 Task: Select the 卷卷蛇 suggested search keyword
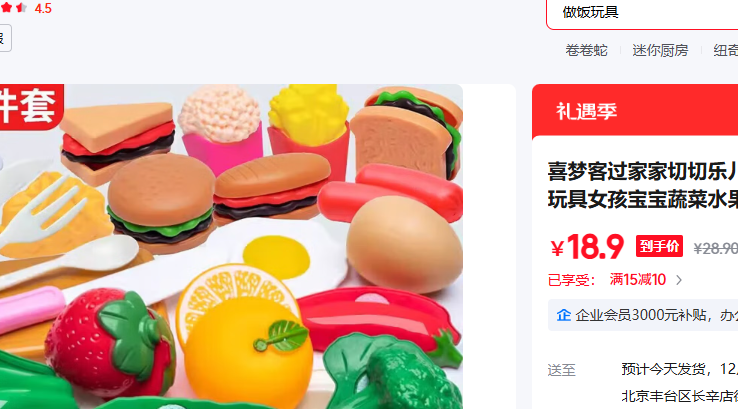[586, 50]
